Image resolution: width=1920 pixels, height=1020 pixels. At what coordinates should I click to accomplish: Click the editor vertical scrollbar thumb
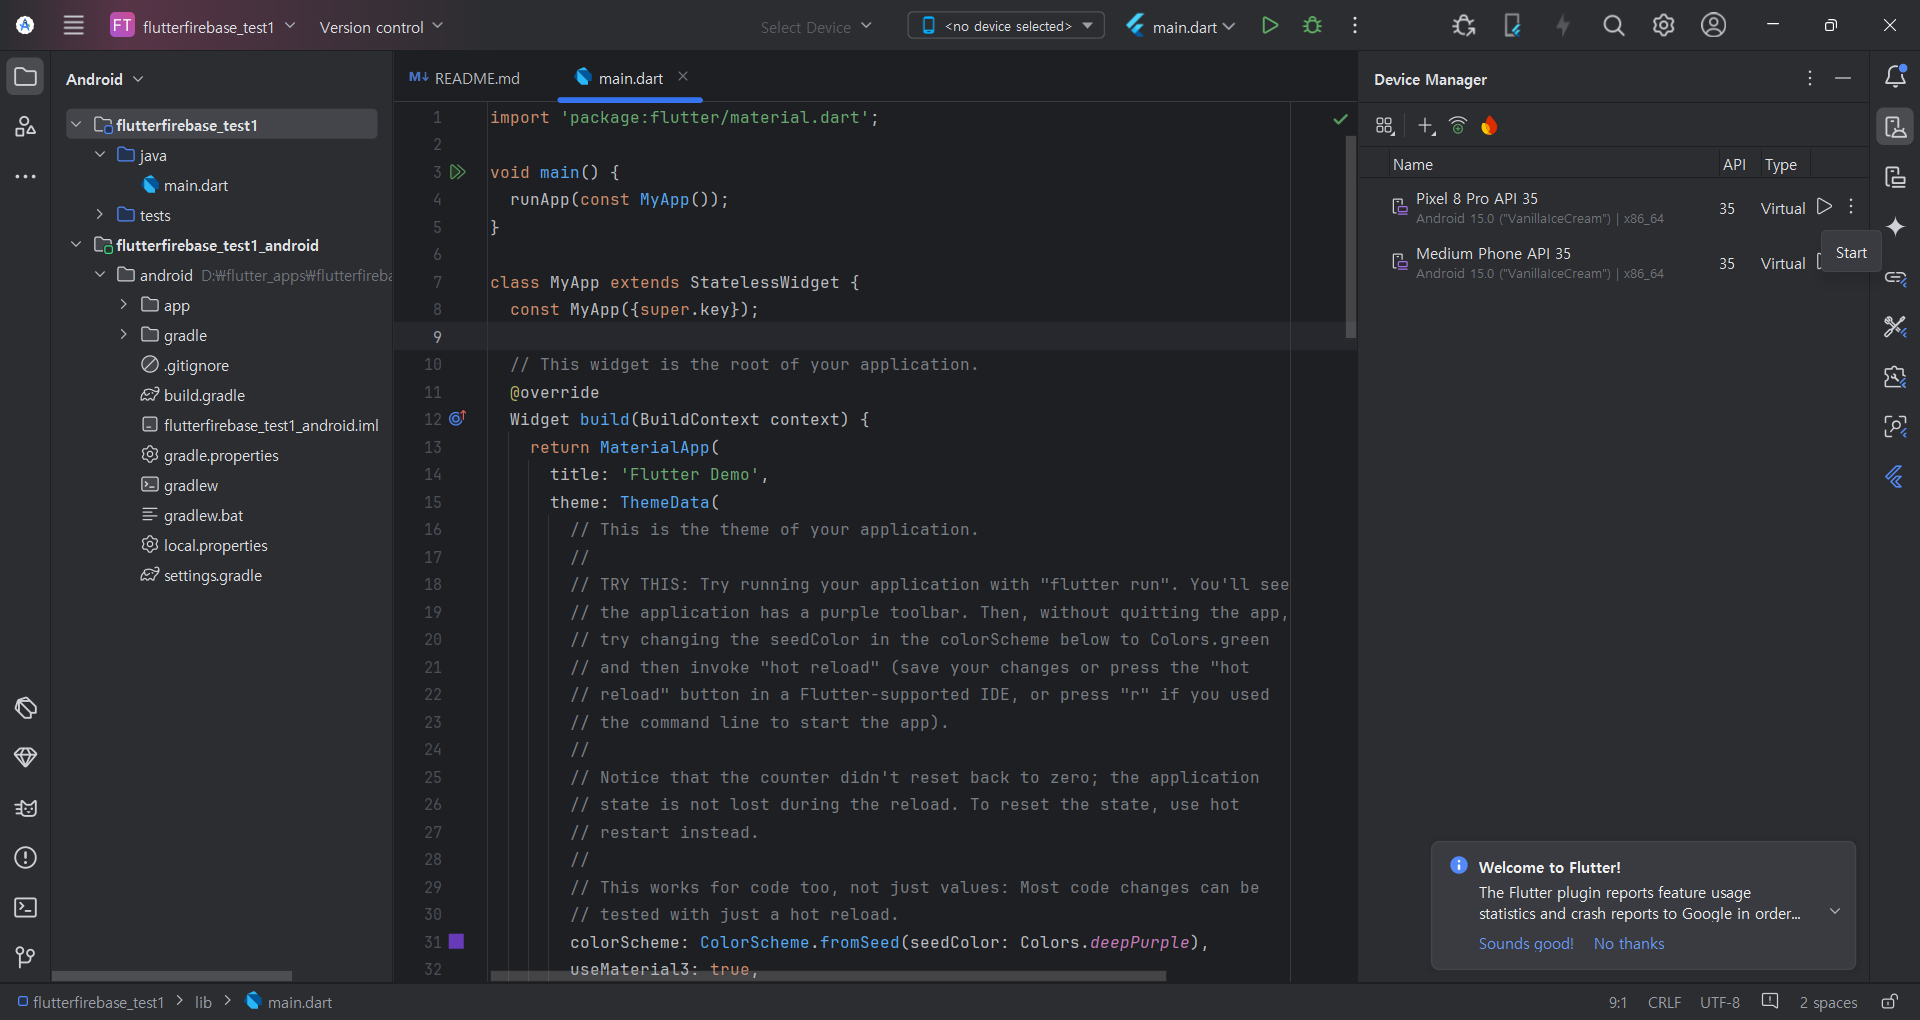tap(1351, 235)
